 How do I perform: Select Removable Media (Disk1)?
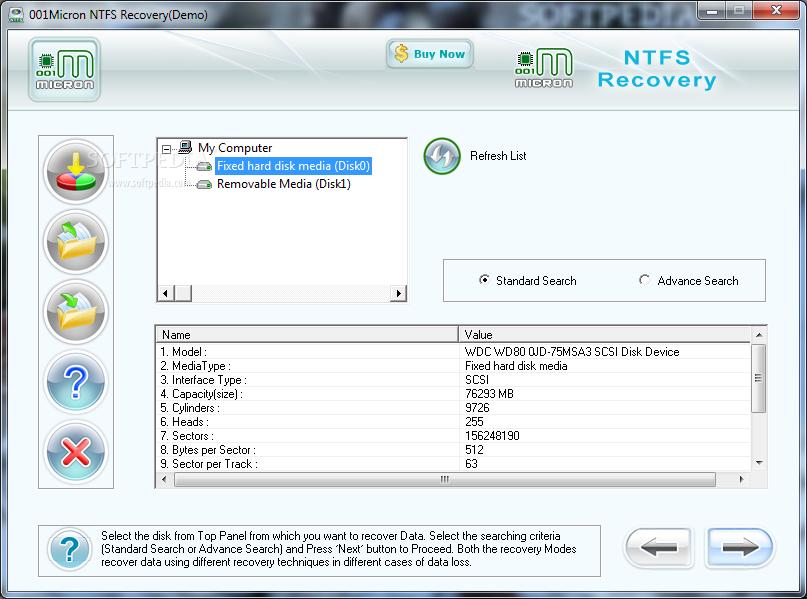284,184
